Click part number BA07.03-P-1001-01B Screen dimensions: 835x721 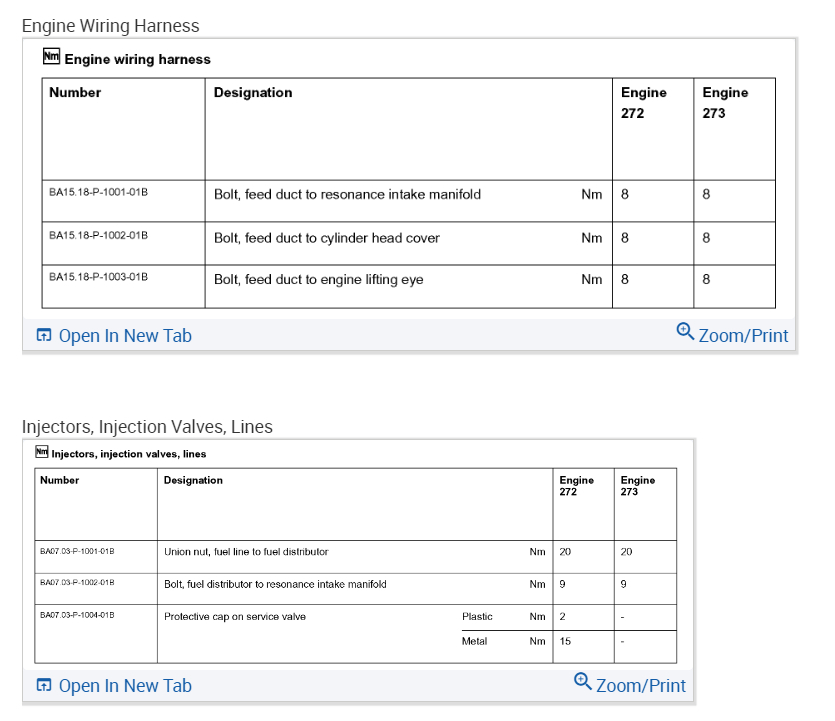click(x=77, y=551)
